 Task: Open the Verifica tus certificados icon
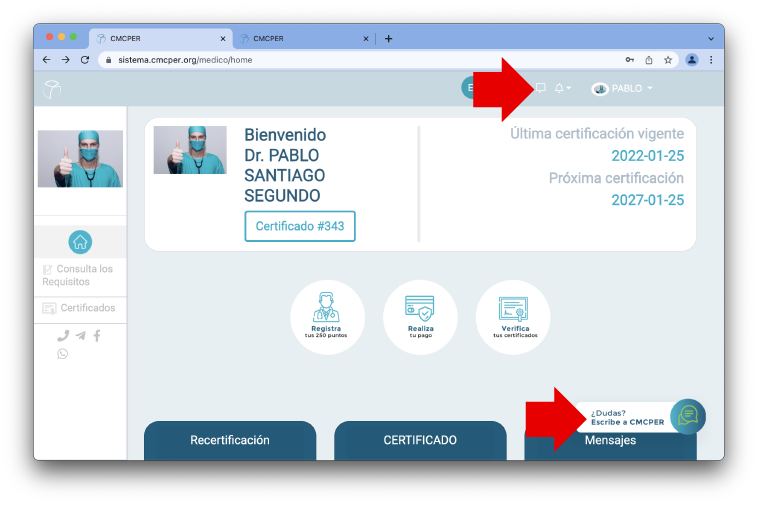click(x=513, y=317)
